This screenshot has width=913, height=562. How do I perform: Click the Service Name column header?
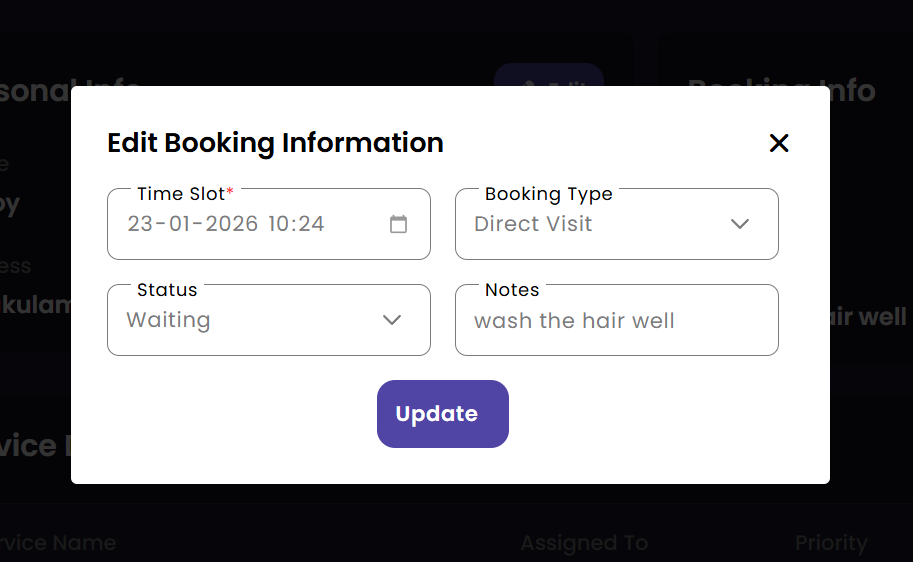(x=58, y=543)
